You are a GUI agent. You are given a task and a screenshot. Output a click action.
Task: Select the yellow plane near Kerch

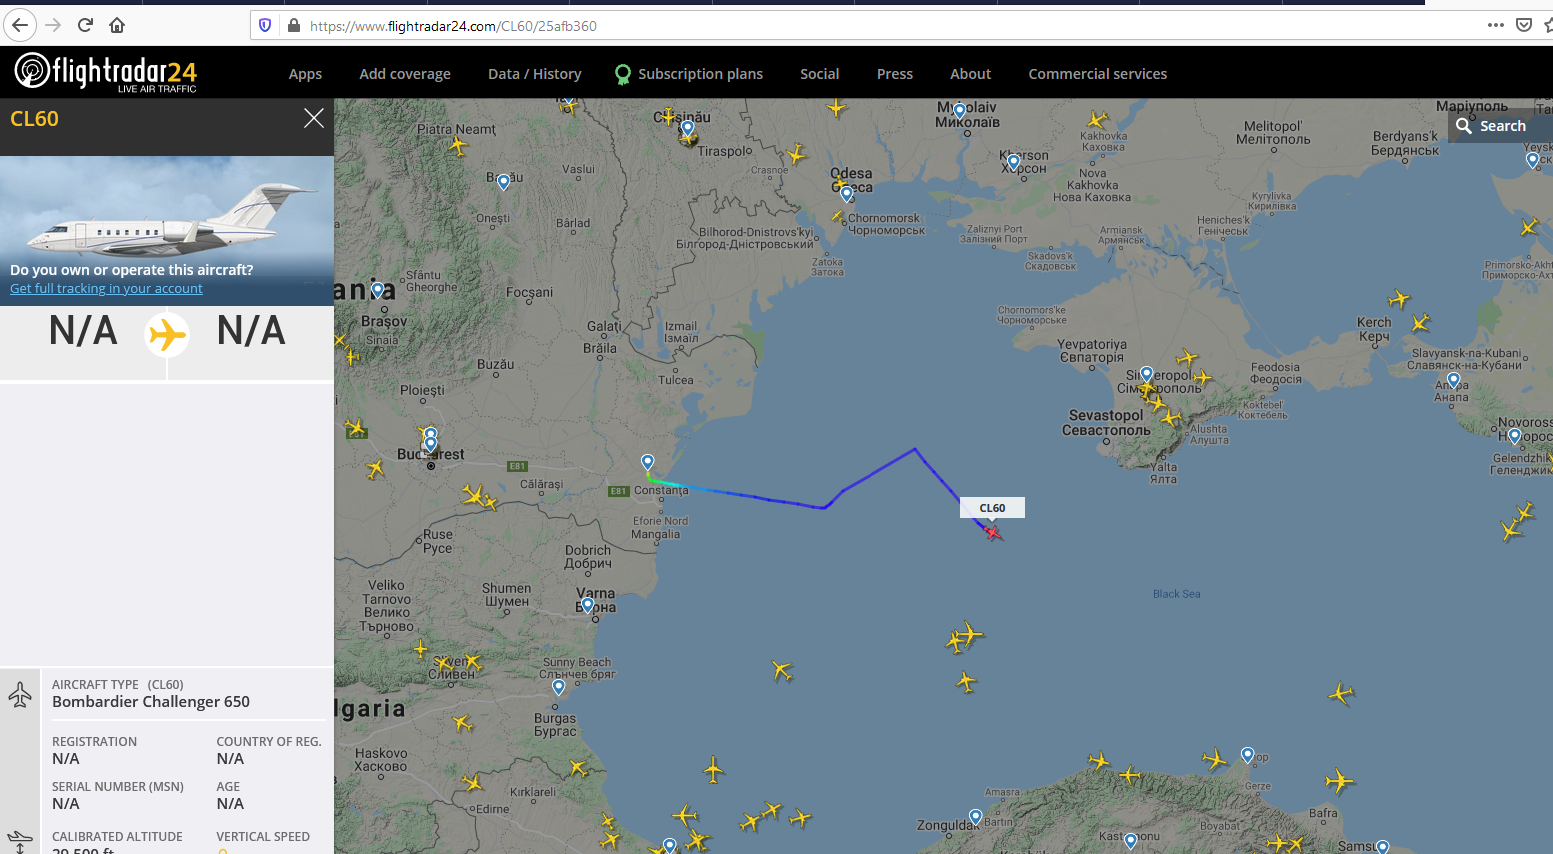coord(1399,299)
